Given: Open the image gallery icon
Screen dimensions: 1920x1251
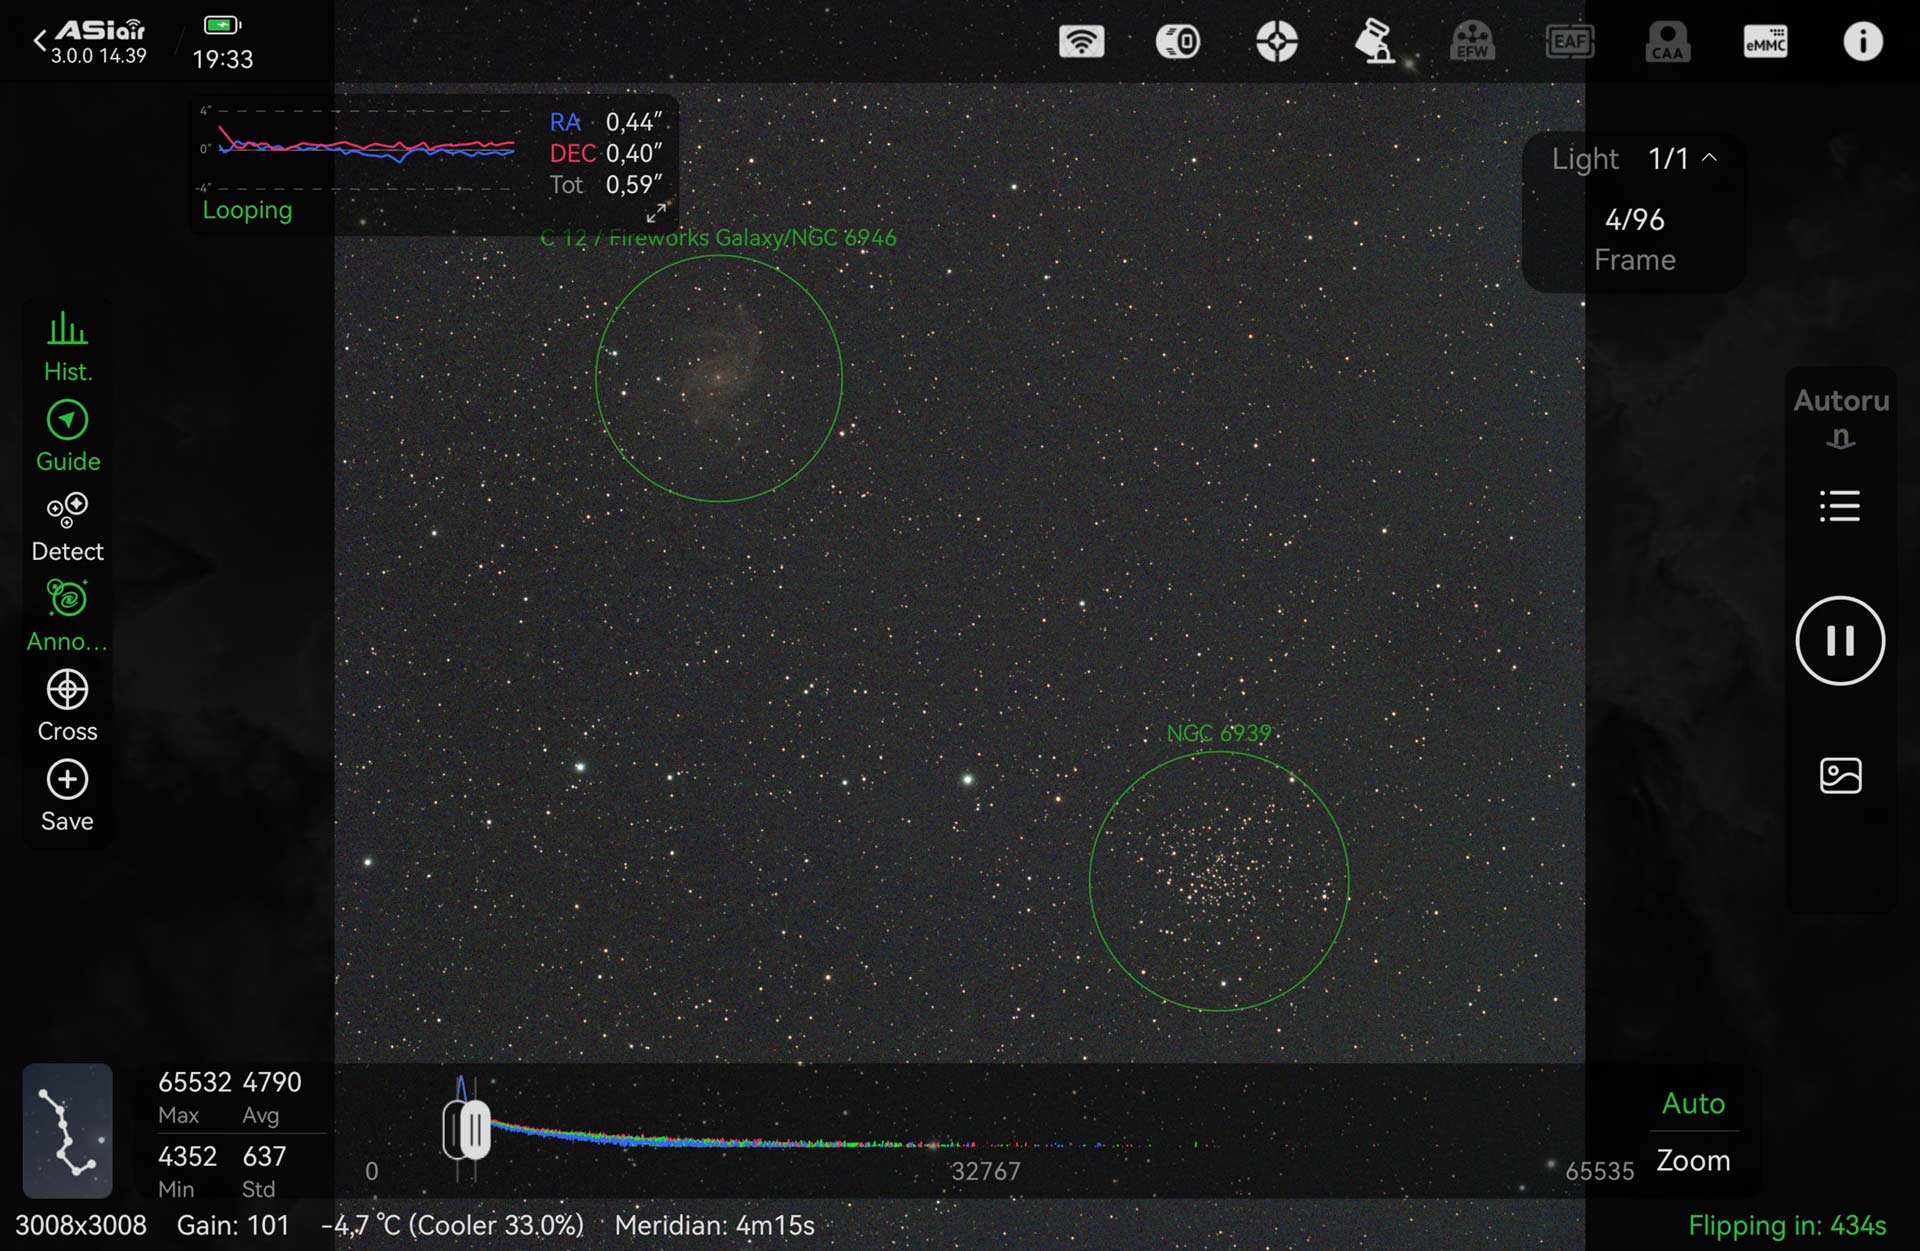Looking at the screenshot, I should coord(1840,775).
